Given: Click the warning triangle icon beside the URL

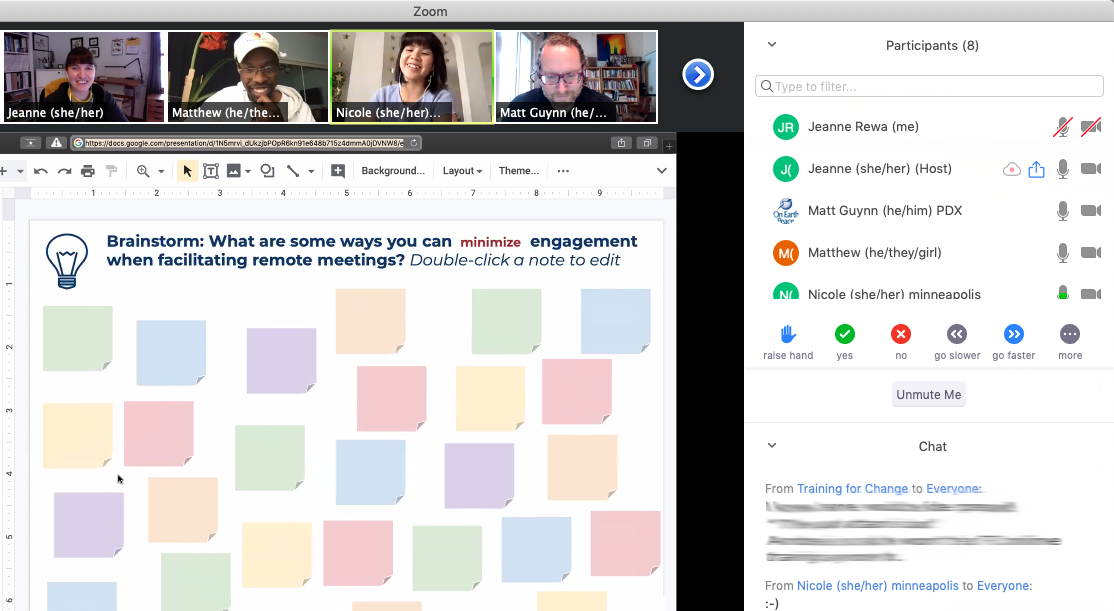Looking at the screenshot, I should (x=57, y=143).
